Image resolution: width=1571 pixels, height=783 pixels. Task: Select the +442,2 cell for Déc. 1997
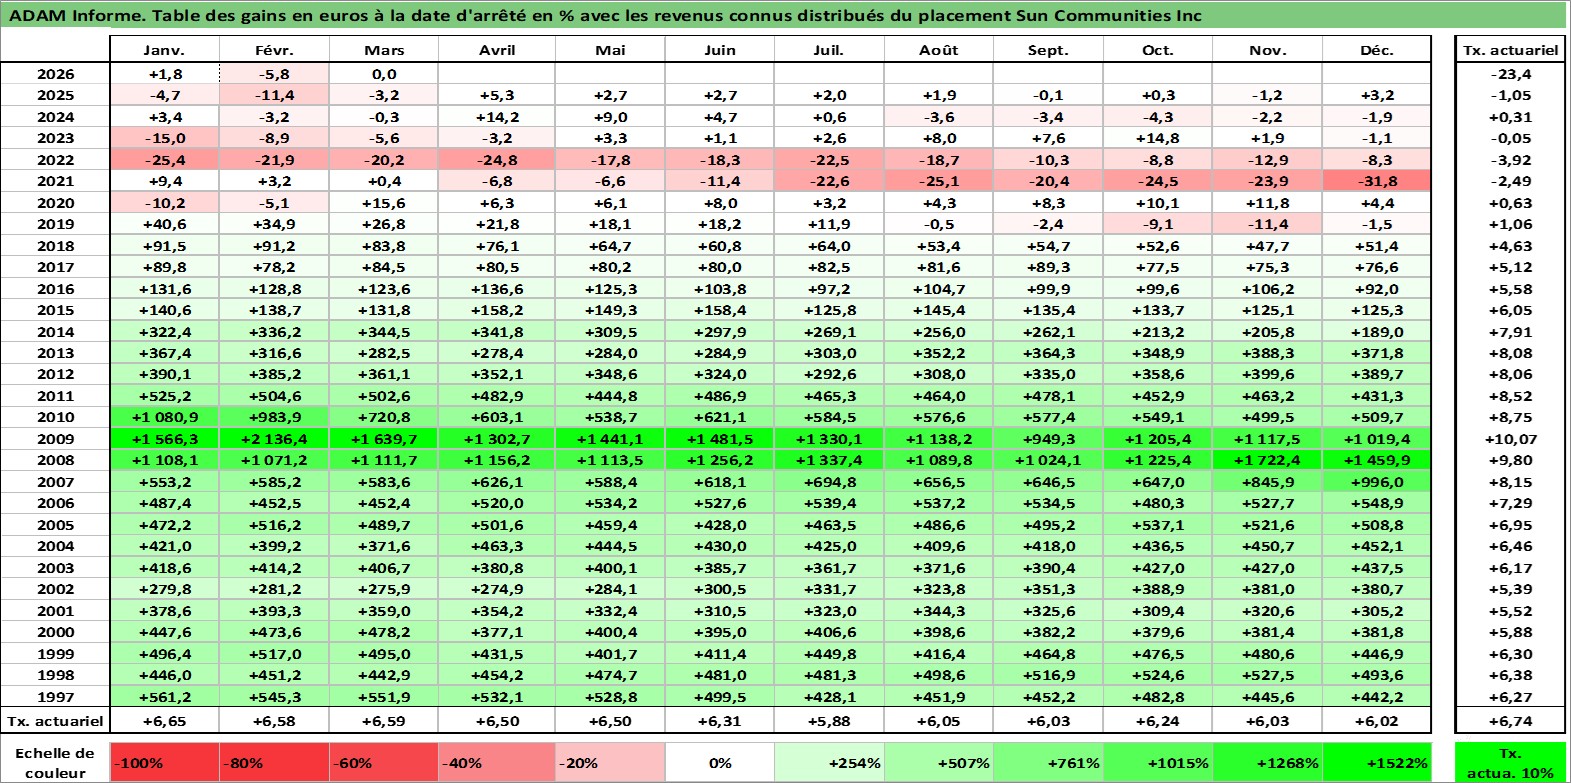click(x=1377, y=697)
